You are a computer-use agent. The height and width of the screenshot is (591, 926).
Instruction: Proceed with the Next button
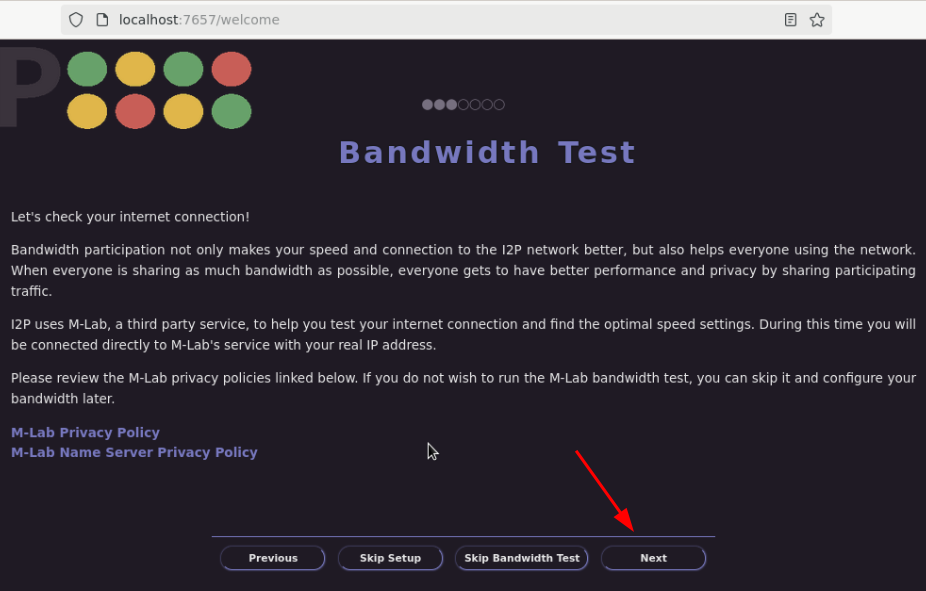coord(653,558)
